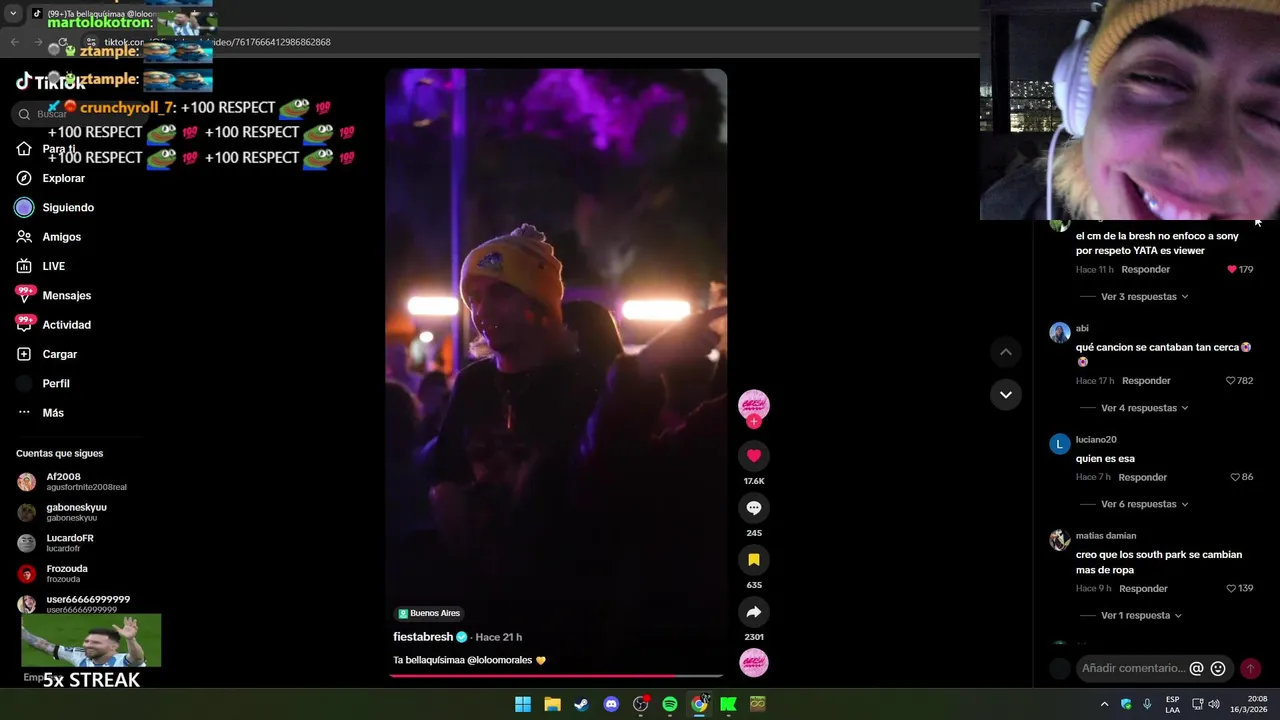Click the microphone tray icon
This screenshot has height=720, width=1280.
[x=1147, y=704]
